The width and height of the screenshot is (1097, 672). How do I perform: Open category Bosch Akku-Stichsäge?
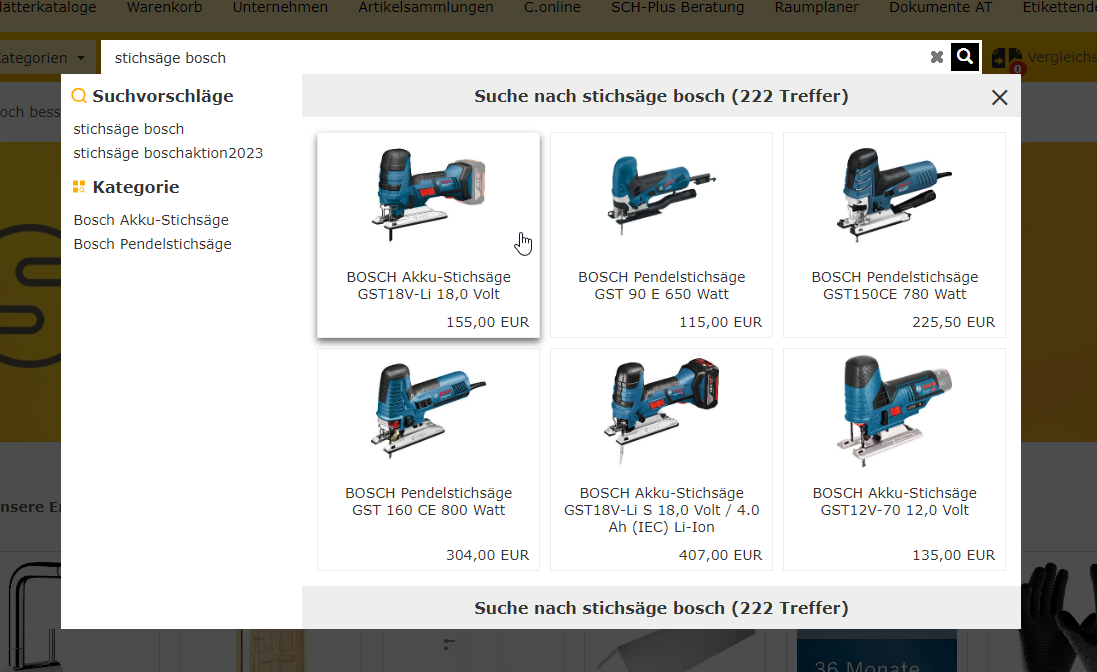pyautogui.click(x=151, y=220)
